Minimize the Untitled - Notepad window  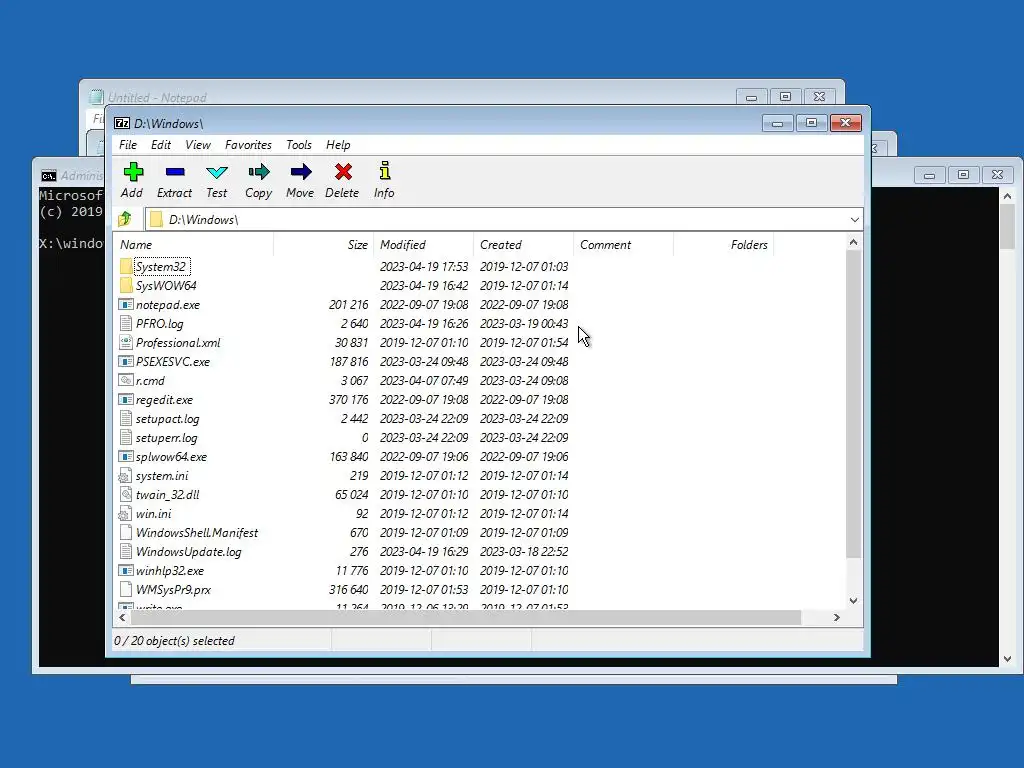[752, 97]
